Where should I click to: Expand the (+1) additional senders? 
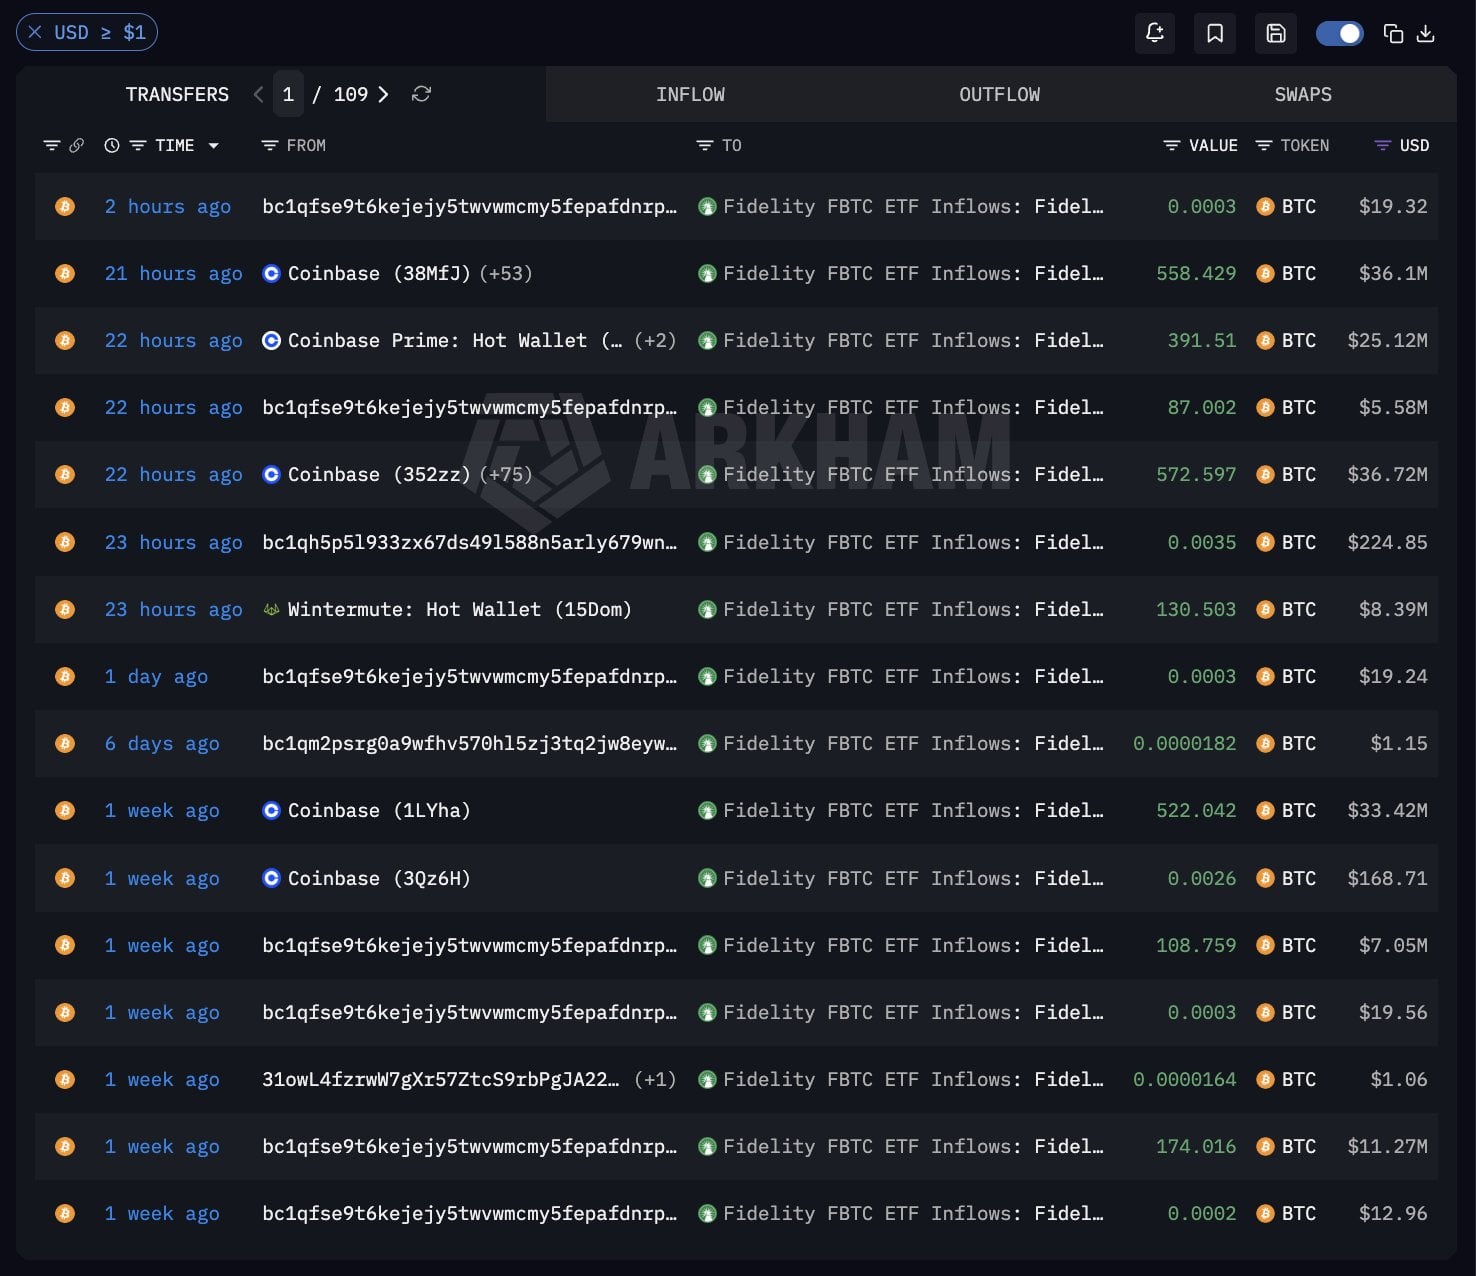[655, 1079]
